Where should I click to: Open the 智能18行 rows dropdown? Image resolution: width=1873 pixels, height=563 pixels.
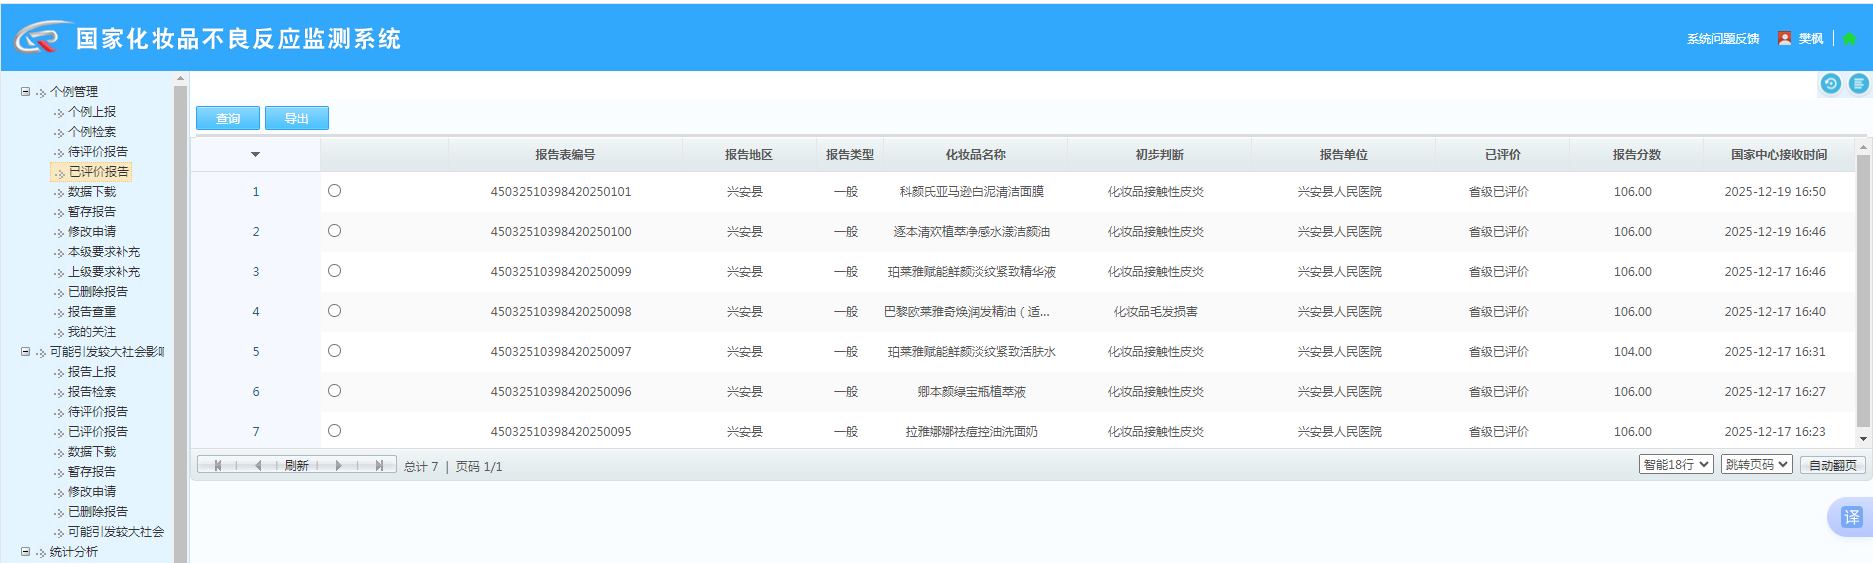click(1676, 465)
